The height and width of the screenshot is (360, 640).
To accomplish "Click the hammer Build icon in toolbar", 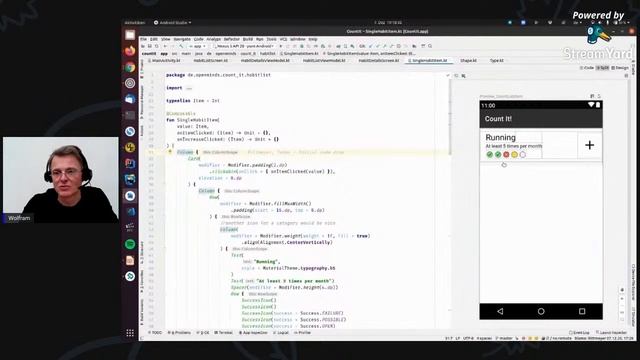I will click(181, 46).
